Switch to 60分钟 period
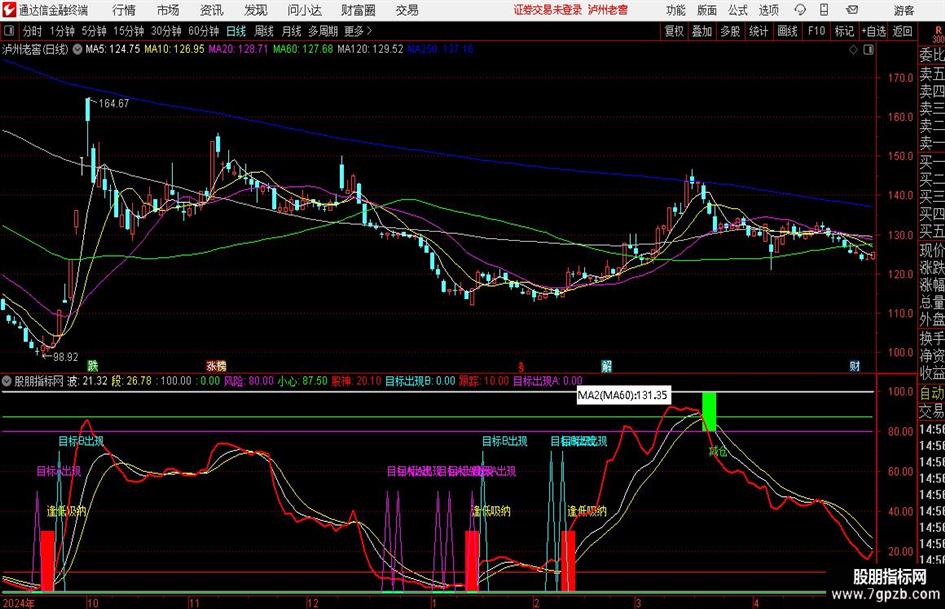The width and height of the screenshot is (945, 609). click(x=204, y=31)
